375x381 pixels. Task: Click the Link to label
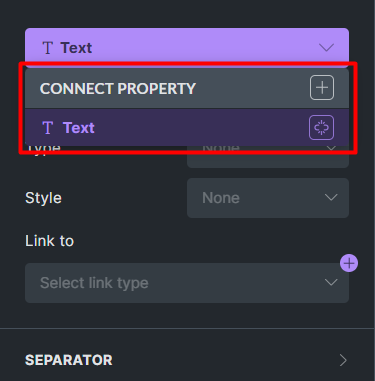49,241
